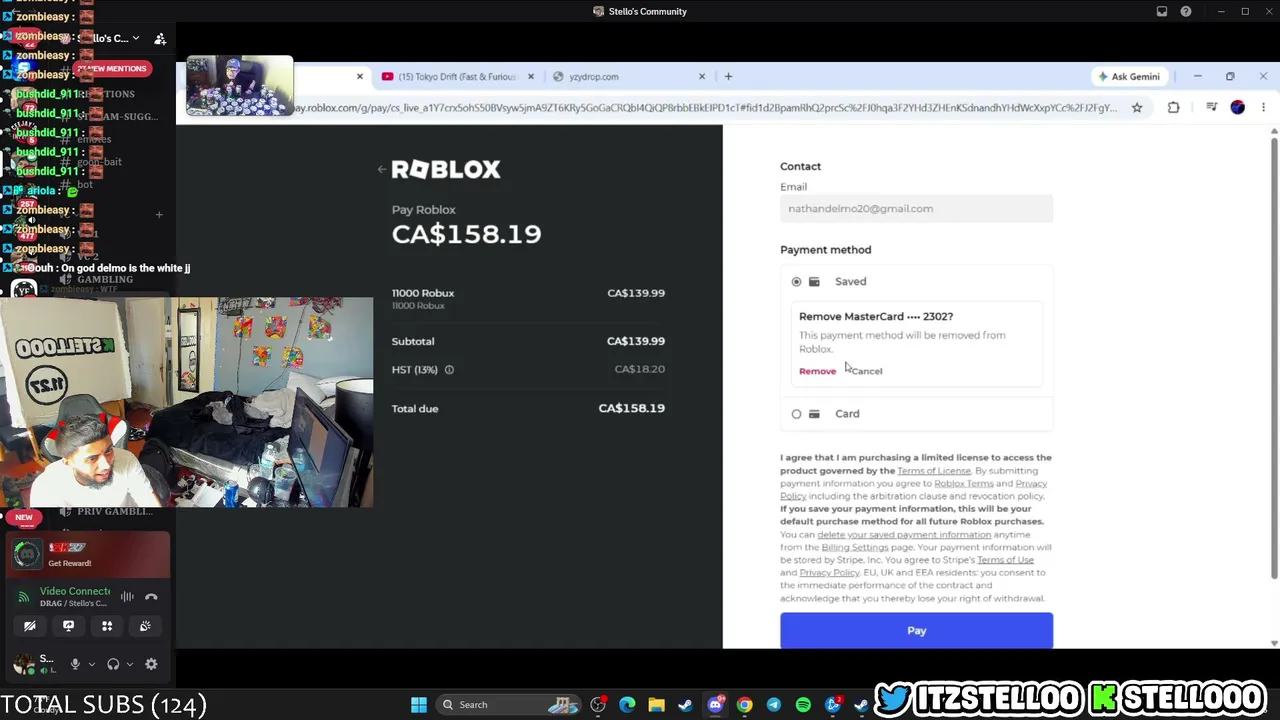Turn on camera in Discord

point(30,626)
